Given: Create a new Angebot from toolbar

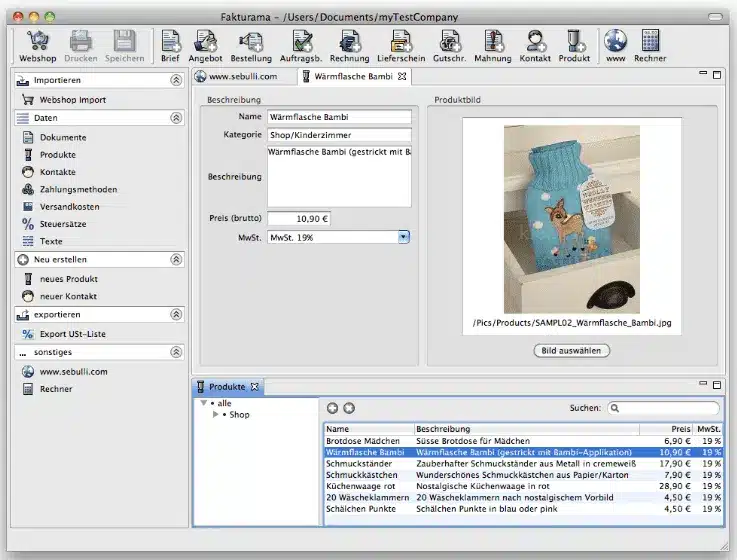Looking at the screenshot, I should pyautogui.click(x=205, y=46).
